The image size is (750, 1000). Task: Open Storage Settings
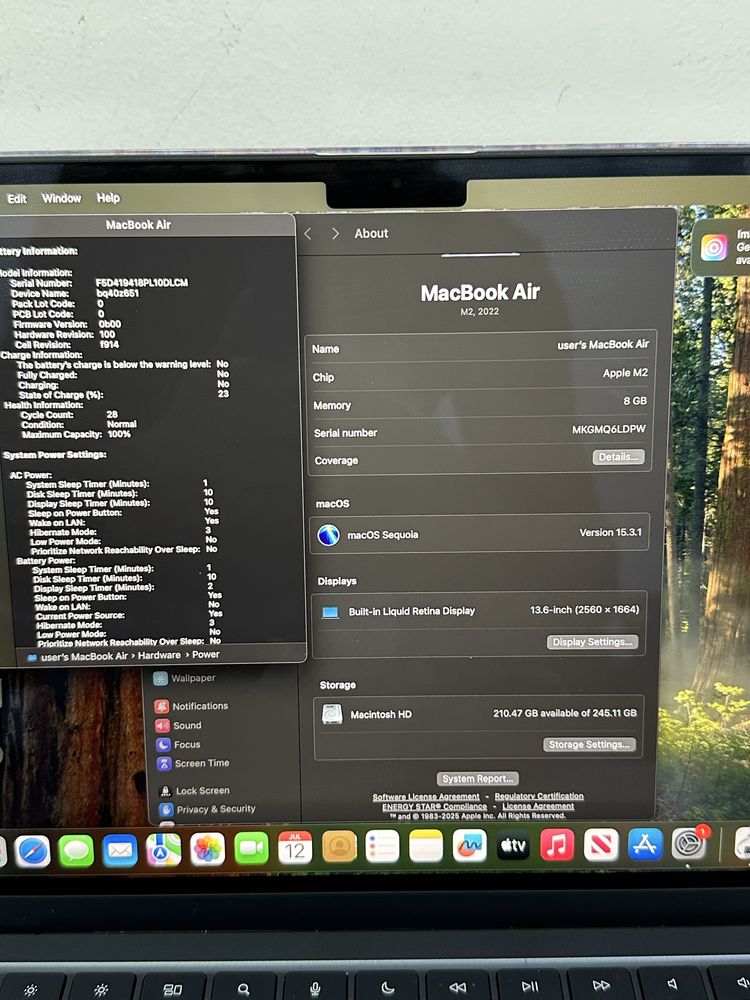click(x=589, y=744)
